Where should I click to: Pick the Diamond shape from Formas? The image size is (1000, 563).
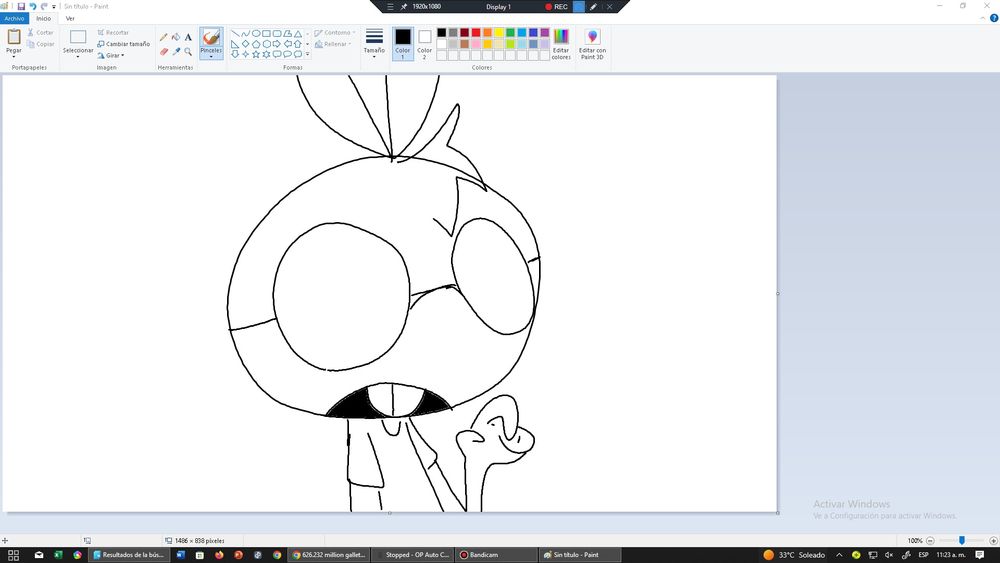click(246, 44)
